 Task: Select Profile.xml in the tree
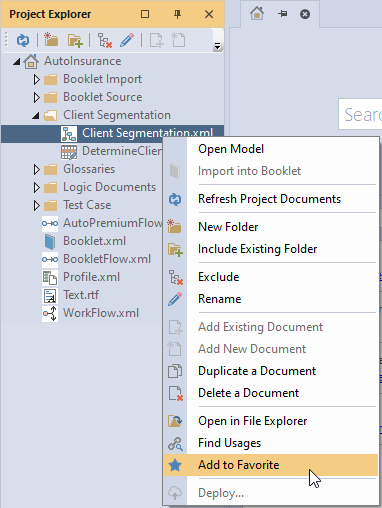[x=91, y=277]
